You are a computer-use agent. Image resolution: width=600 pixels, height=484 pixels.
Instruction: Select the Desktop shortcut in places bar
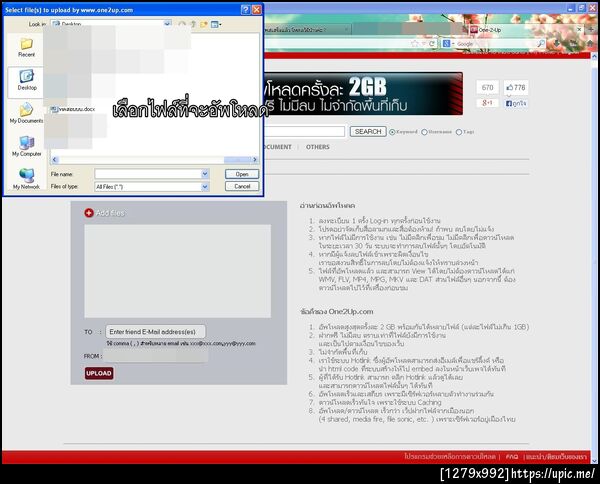(26, 81)
